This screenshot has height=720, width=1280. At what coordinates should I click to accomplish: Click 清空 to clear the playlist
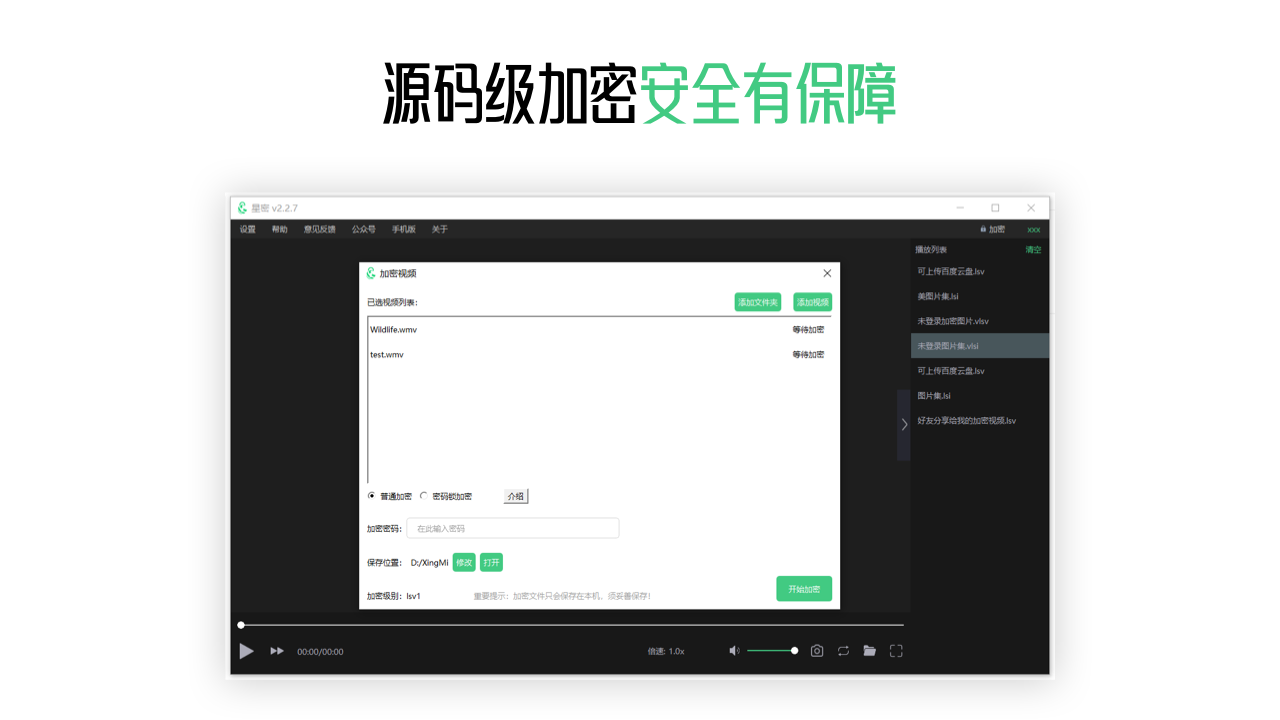1033,250
